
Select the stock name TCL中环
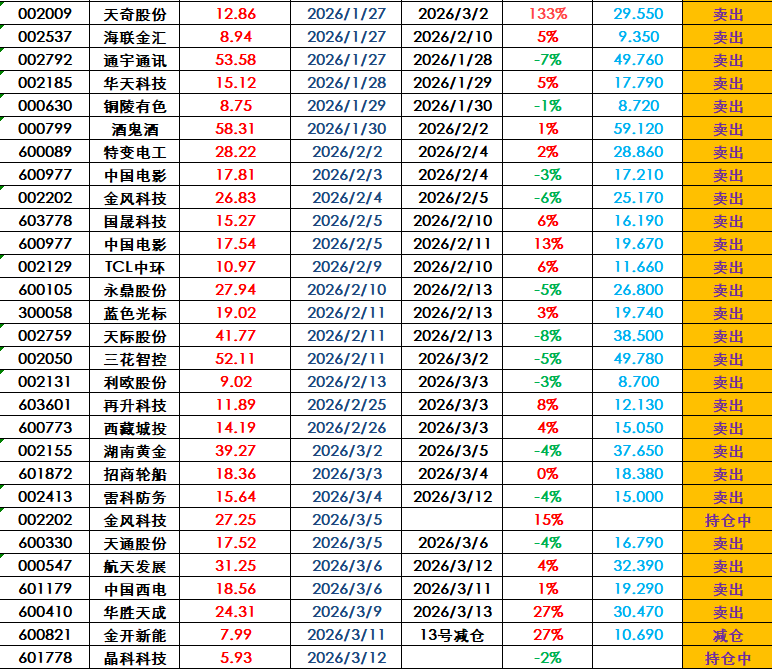(135, 267)
